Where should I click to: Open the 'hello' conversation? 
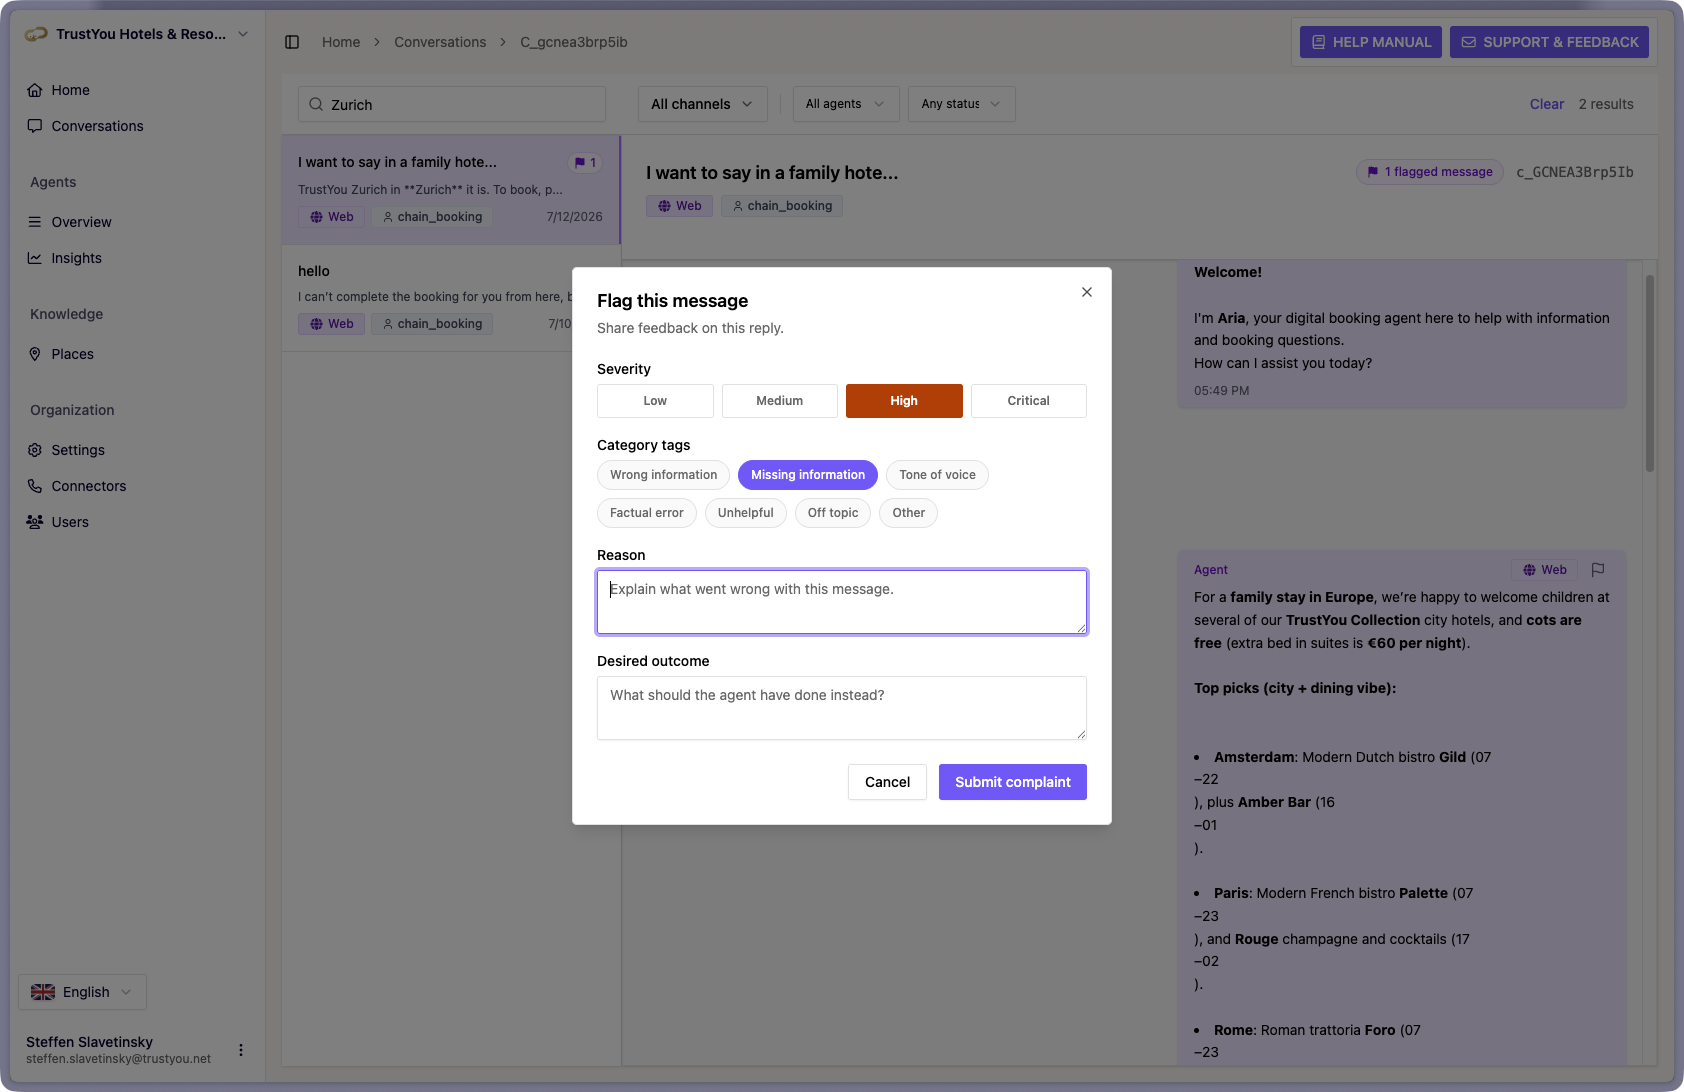pos(451,298)
